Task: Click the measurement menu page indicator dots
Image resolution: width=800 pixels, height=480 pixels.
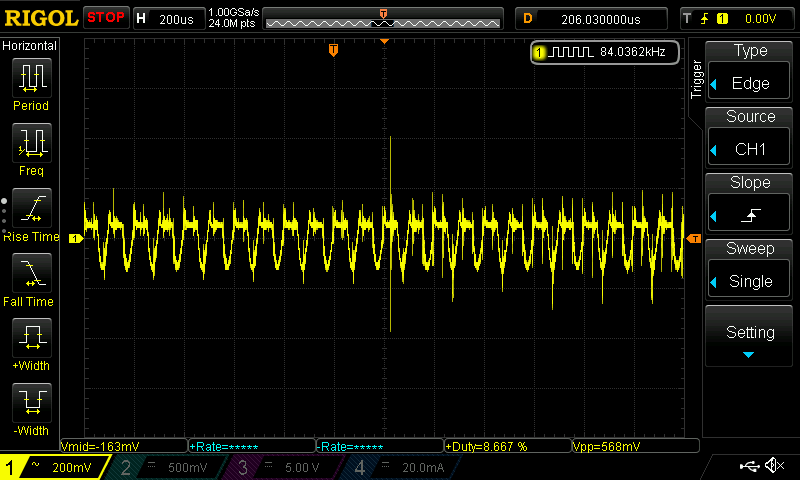Action: [x=4, y=216]
